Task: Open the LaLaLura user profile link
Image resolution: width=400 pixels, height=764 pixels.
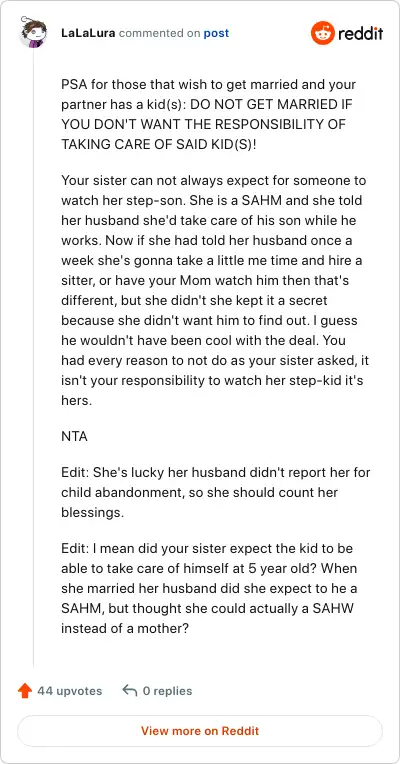Action: click(x=88, y=33)
